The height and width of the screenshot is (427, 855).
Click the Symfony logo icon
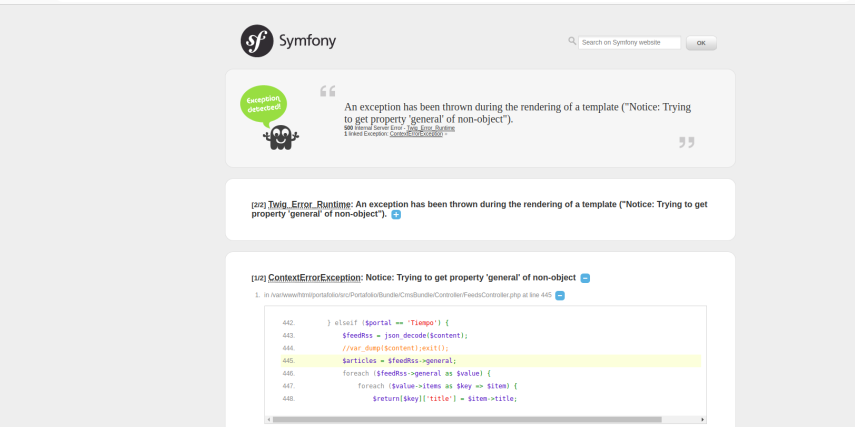(x=257, y=41)
